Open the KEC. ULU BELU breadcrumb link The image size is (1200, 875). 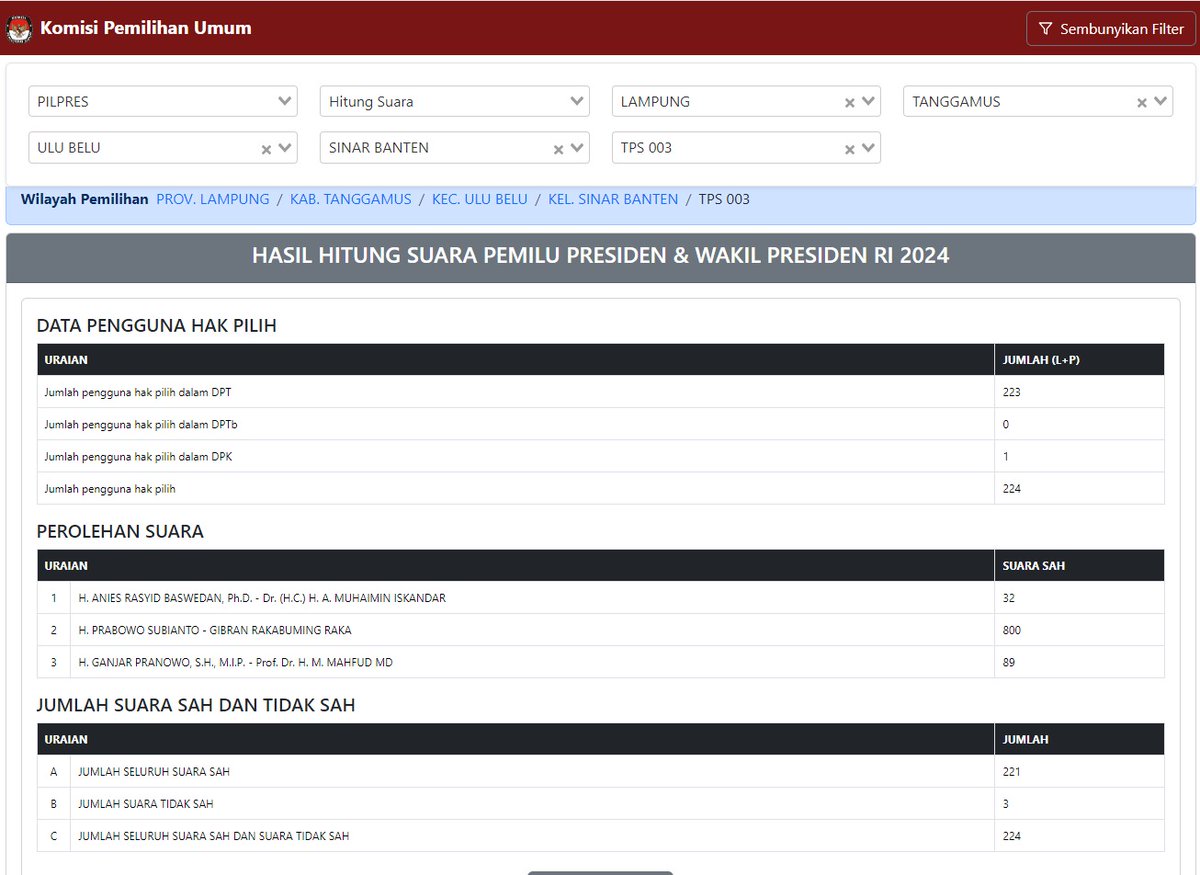[x=480, y=199]
